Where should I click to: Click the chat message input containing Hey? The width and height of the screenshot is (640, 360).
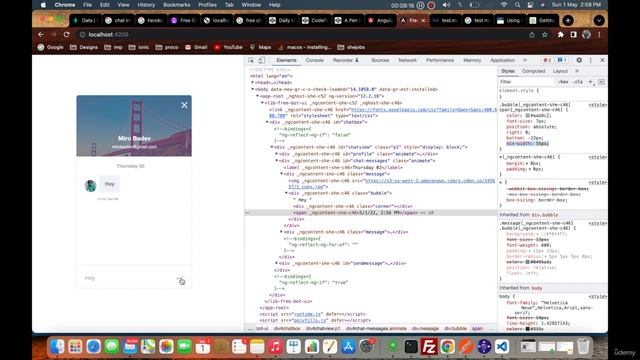tap(129, 278)
